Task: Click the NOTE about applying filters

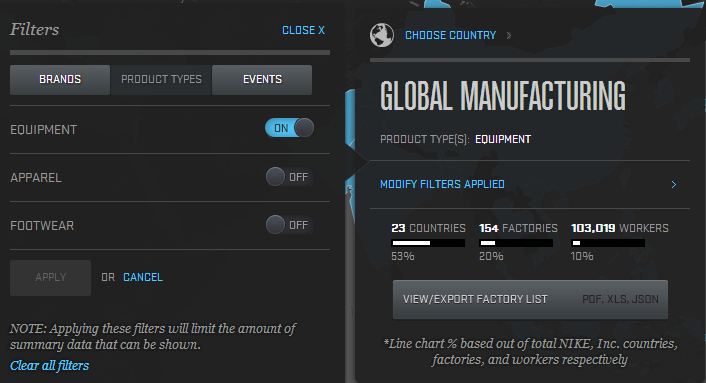Action: tap(153, 337)
